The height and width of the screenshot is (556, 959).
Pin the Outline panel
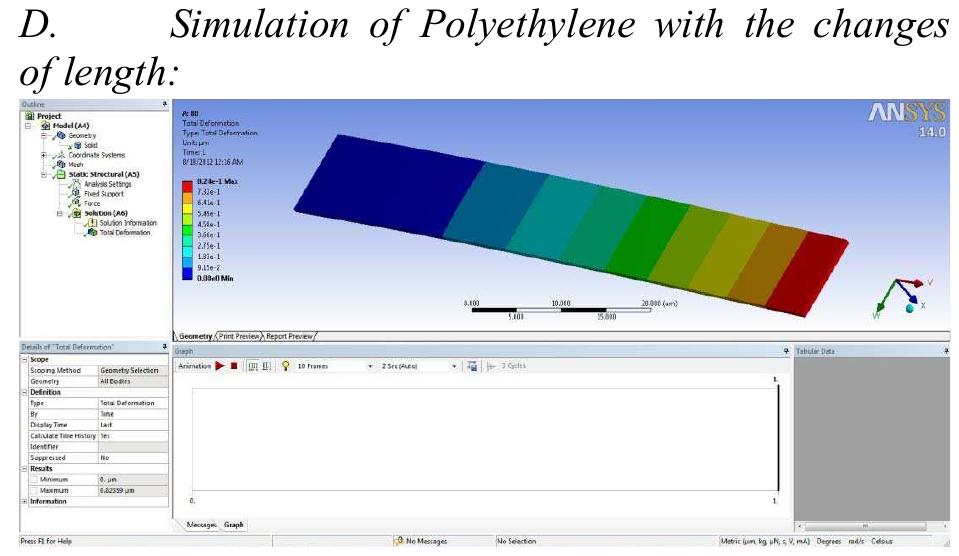[x=165, y=105]
